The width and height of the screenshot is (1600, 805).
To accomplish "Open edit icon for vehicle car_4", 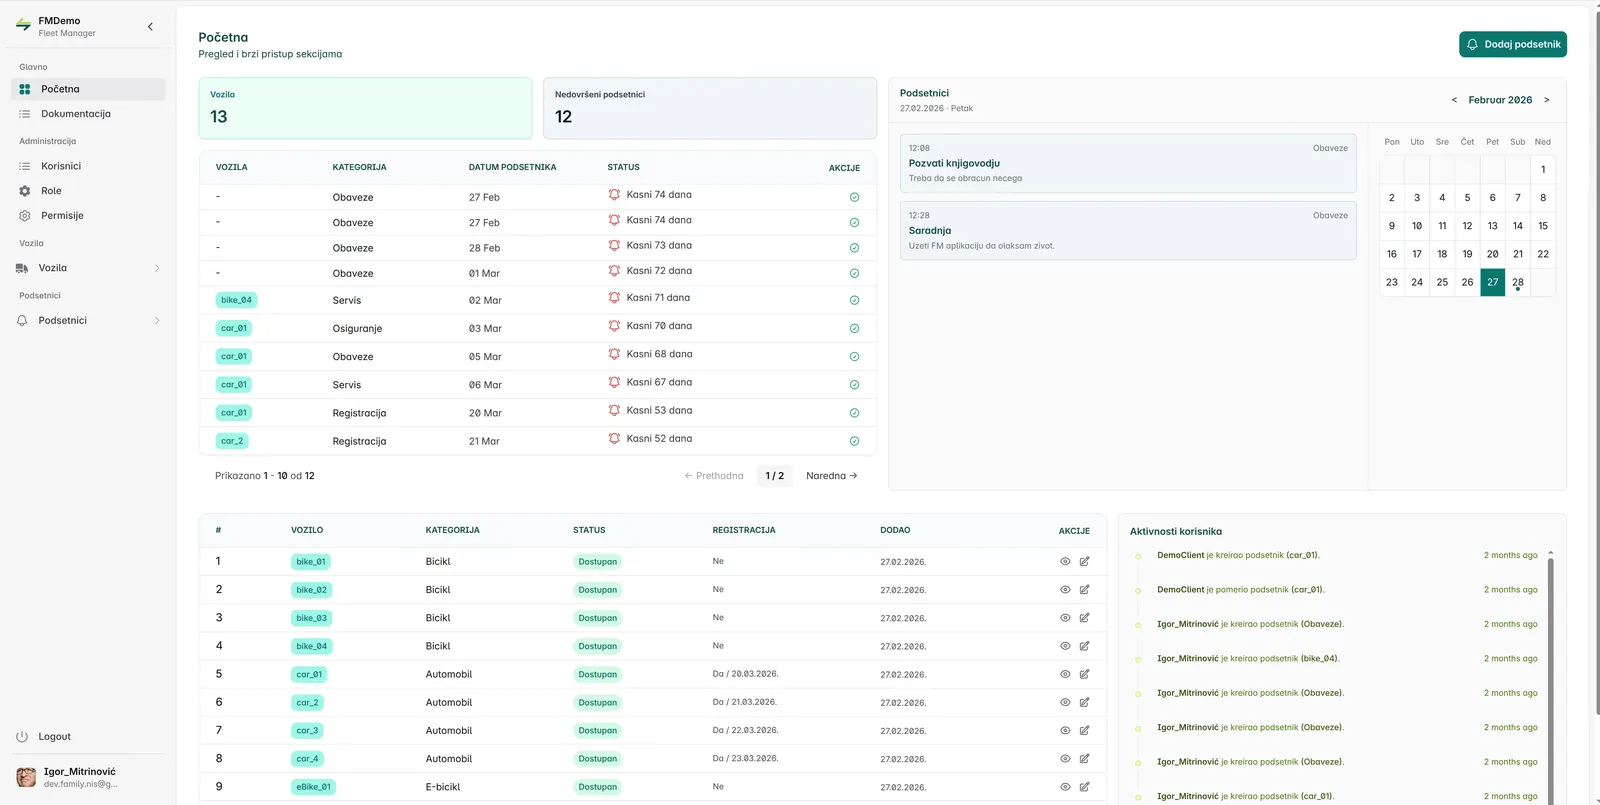I will tap(1084, 759).
